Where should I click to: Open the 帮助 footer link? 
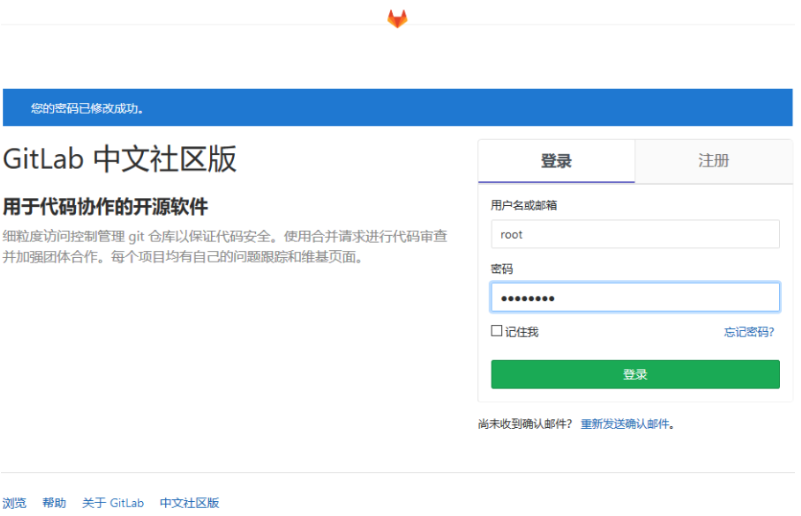click(54, 503)
